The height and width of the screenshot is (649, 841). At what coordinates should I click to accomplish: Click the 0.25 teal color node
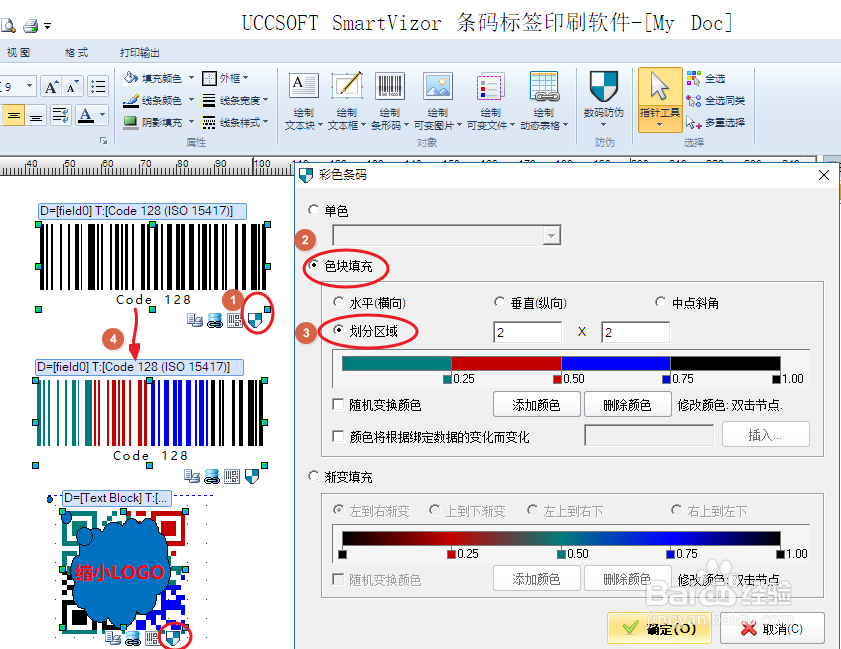[447, 379]
